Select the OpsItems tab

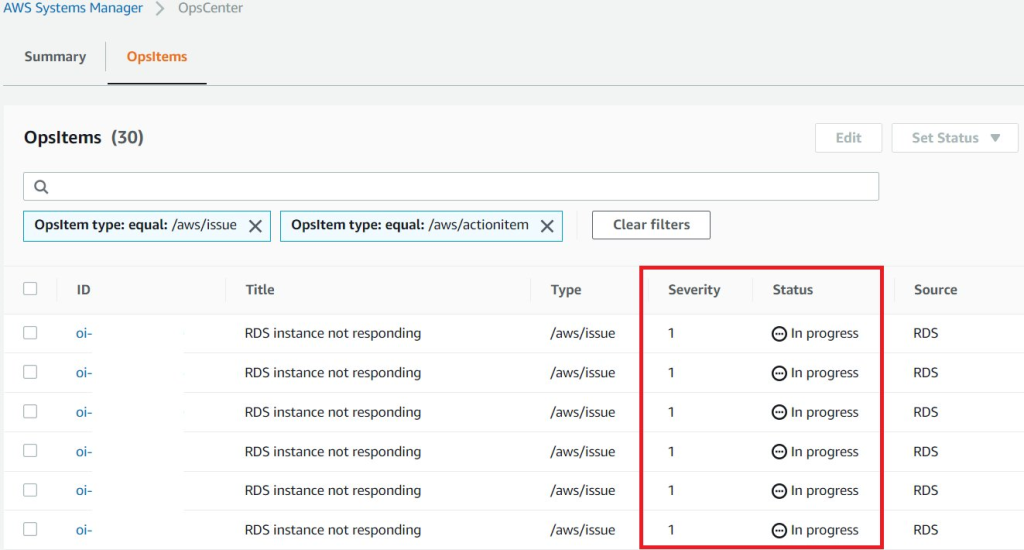click(x=157, y=57)
